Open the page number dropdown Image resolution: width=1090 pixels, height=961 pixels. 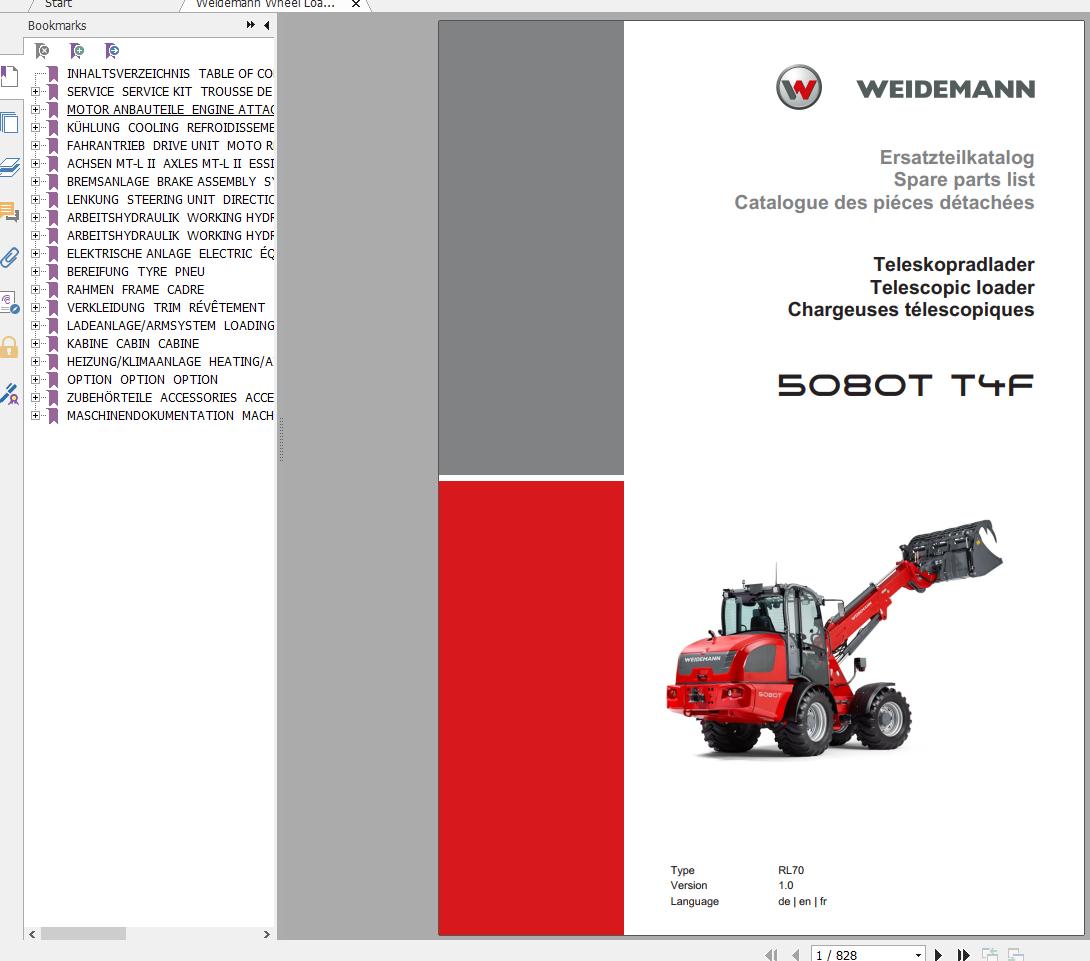[919, 955]
